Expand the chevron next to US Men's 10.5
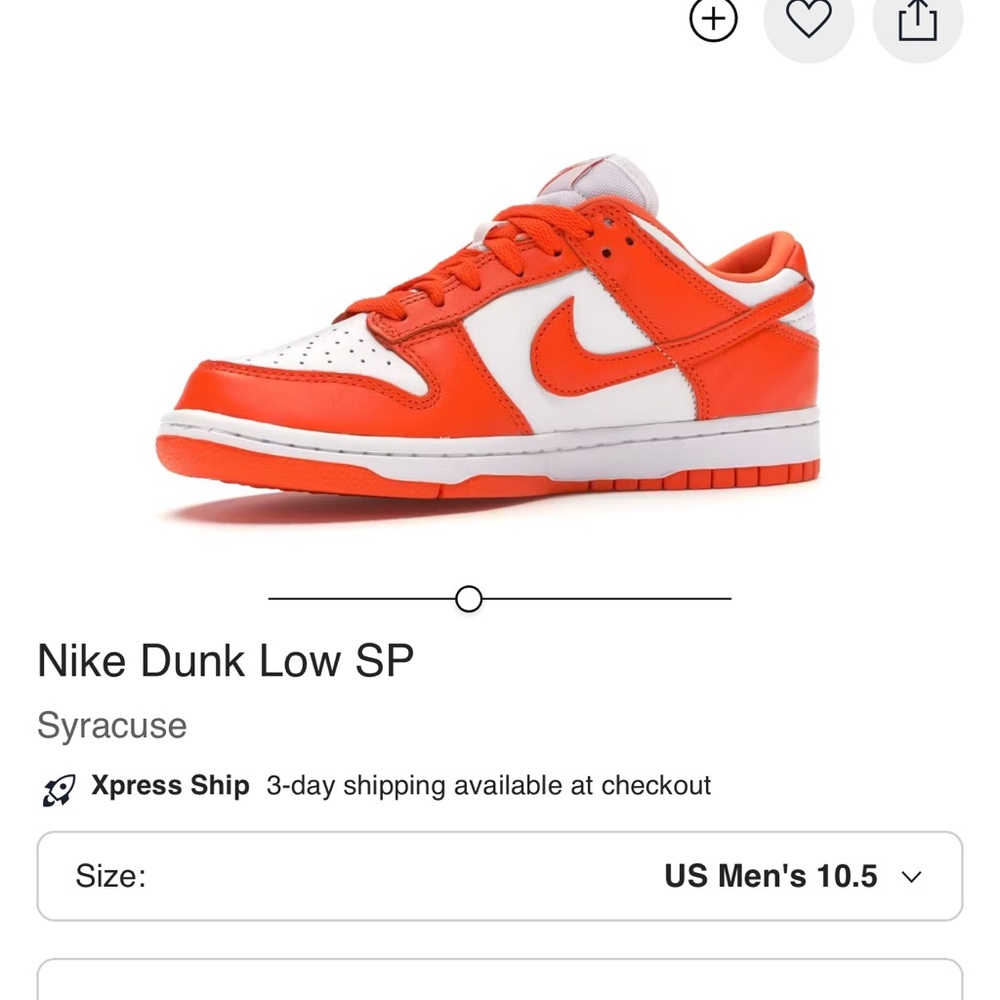 pyautogui.click(x=911, y=877)
